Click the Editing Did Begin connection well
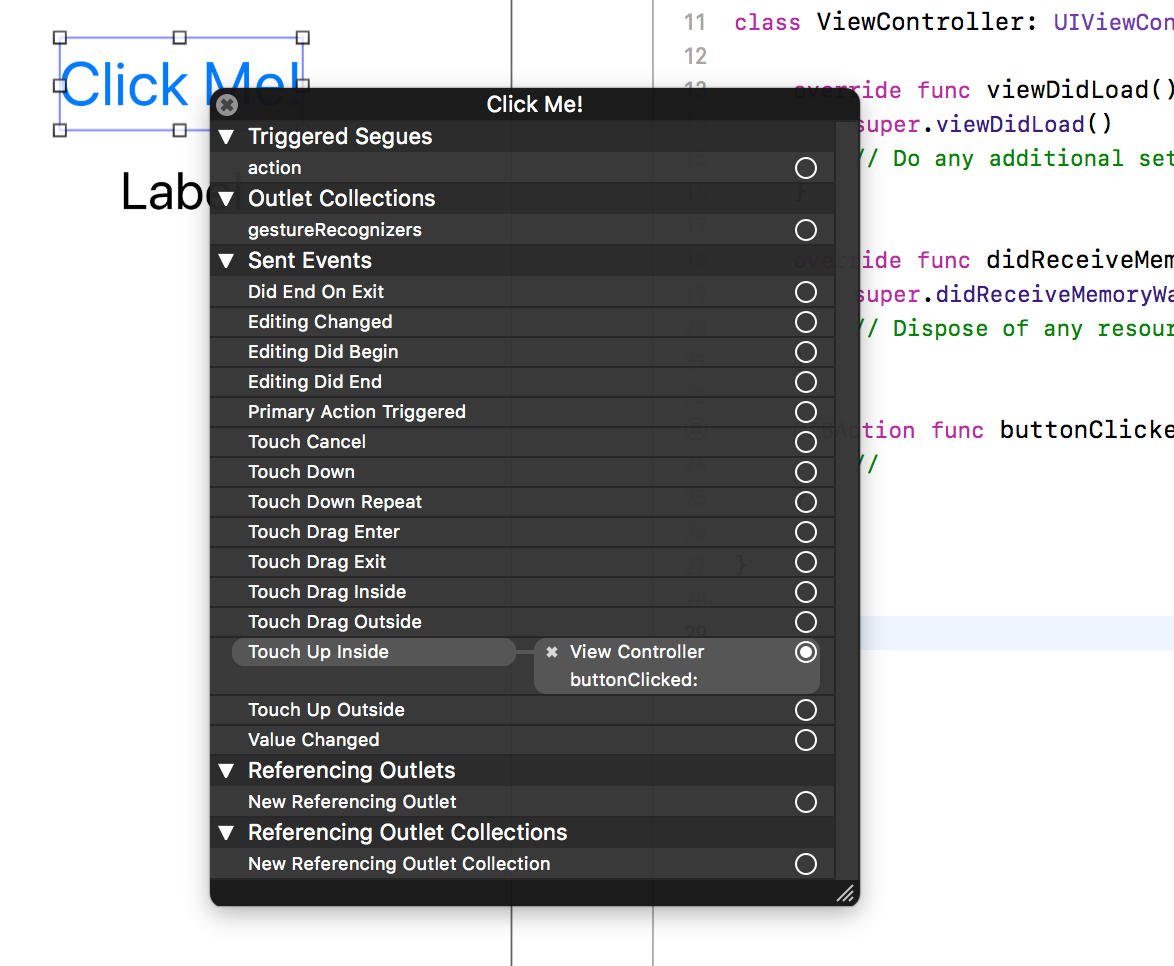 pos(806,351)
